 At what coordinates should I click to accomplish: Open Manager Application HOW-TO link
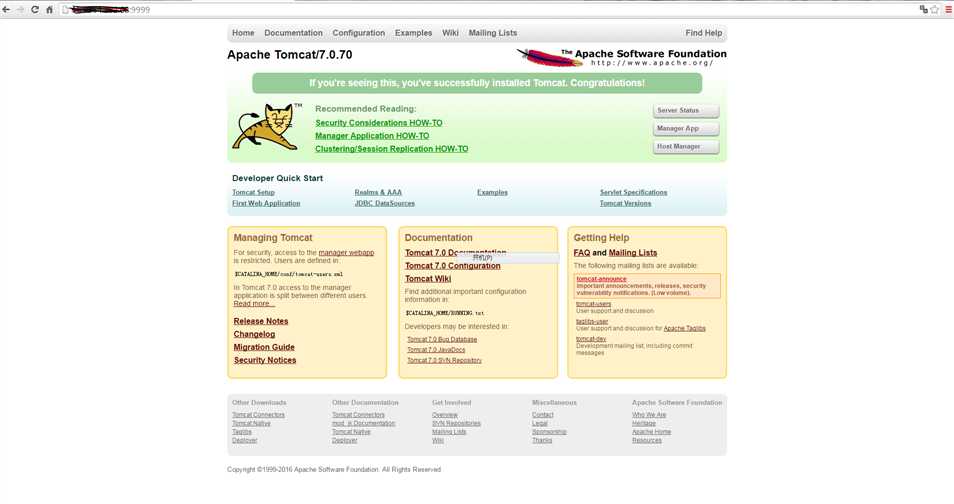(372, 136)
